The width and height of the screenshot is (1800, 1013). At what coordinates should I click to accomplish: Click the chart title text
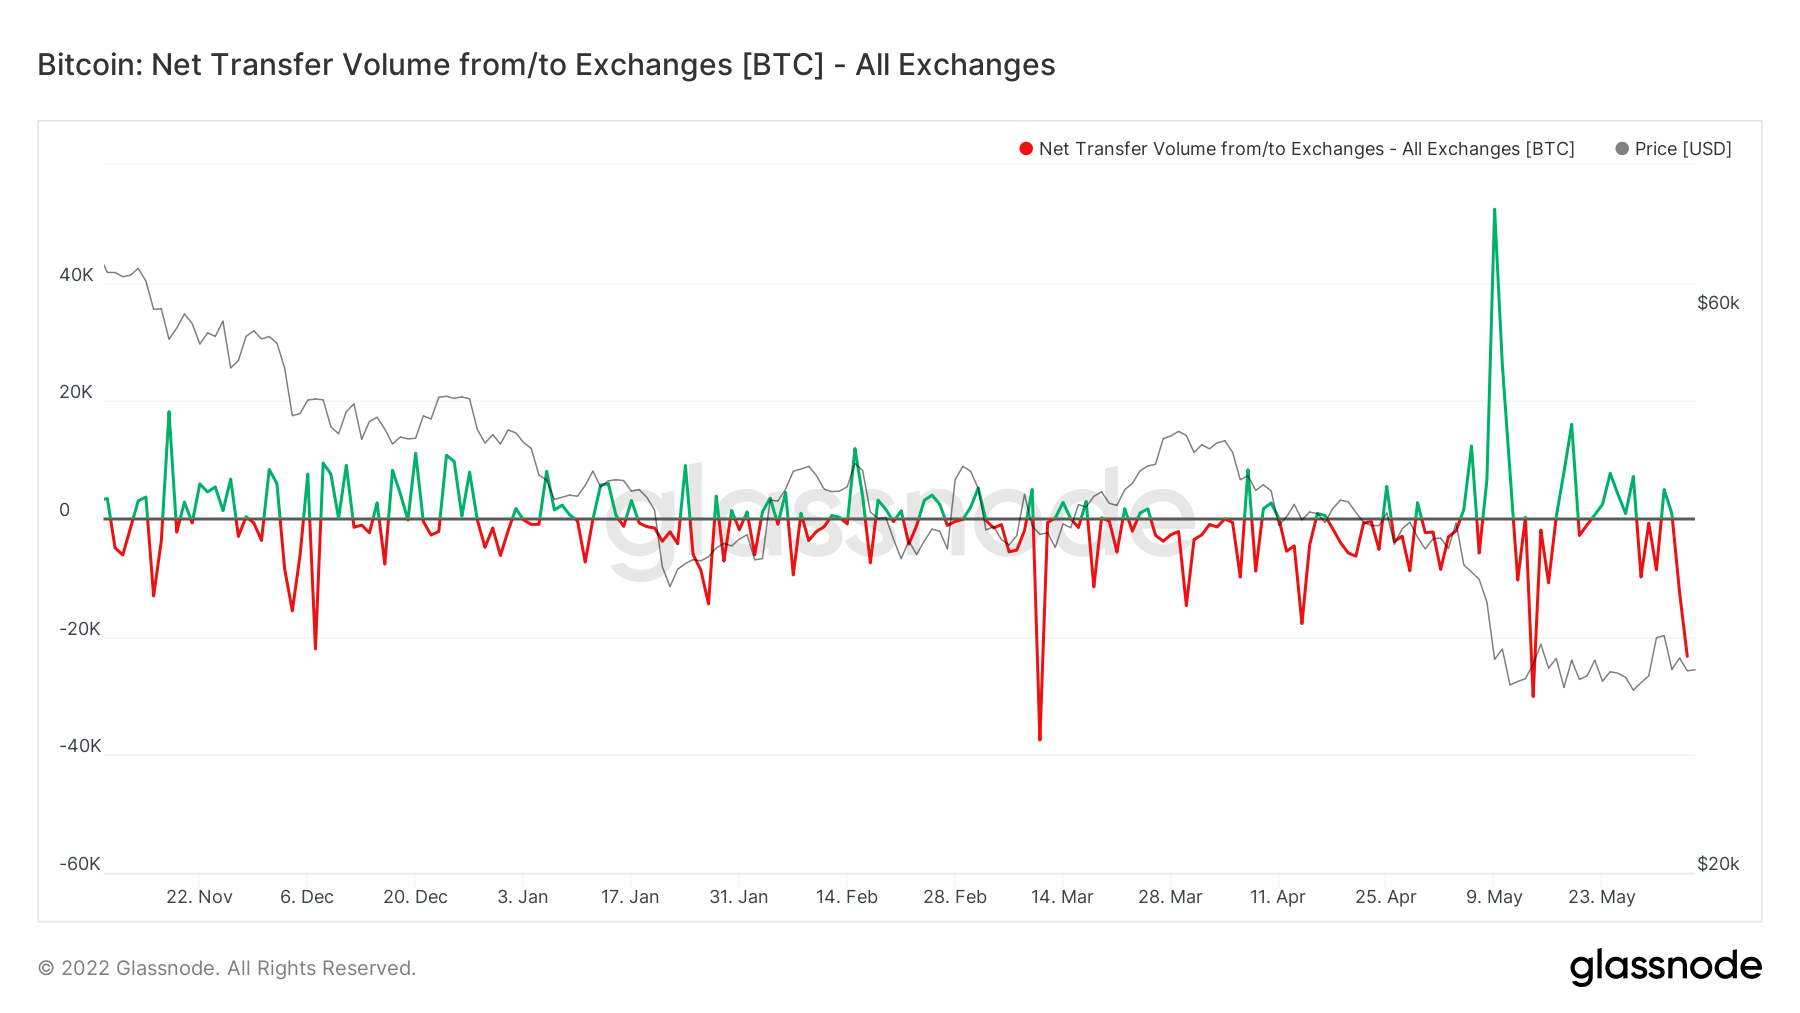(546, 65)
